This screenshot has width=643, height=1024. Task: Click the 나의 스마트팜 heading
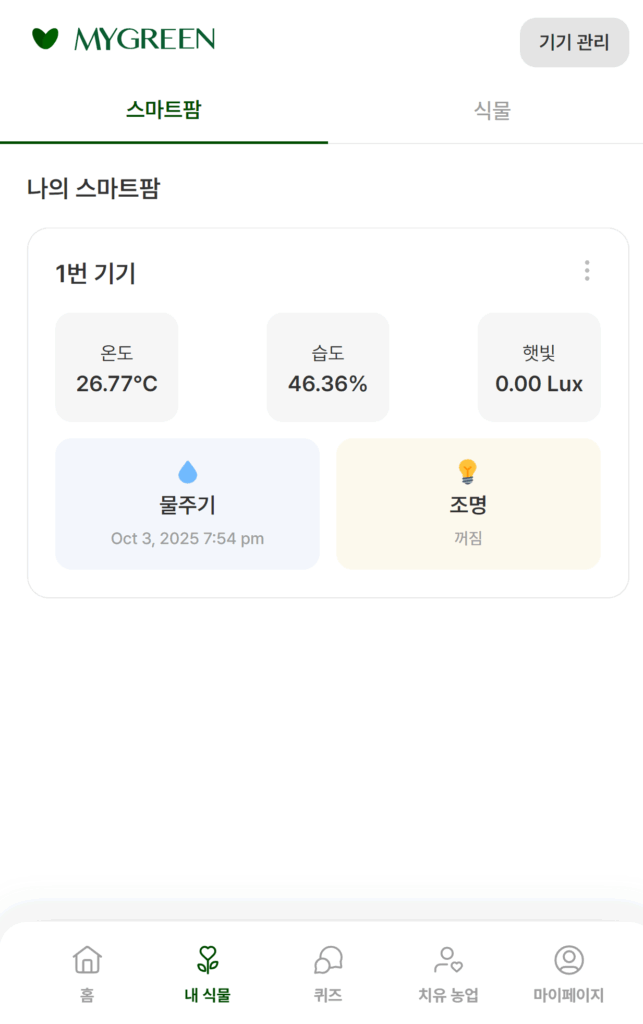click(93, 188)
